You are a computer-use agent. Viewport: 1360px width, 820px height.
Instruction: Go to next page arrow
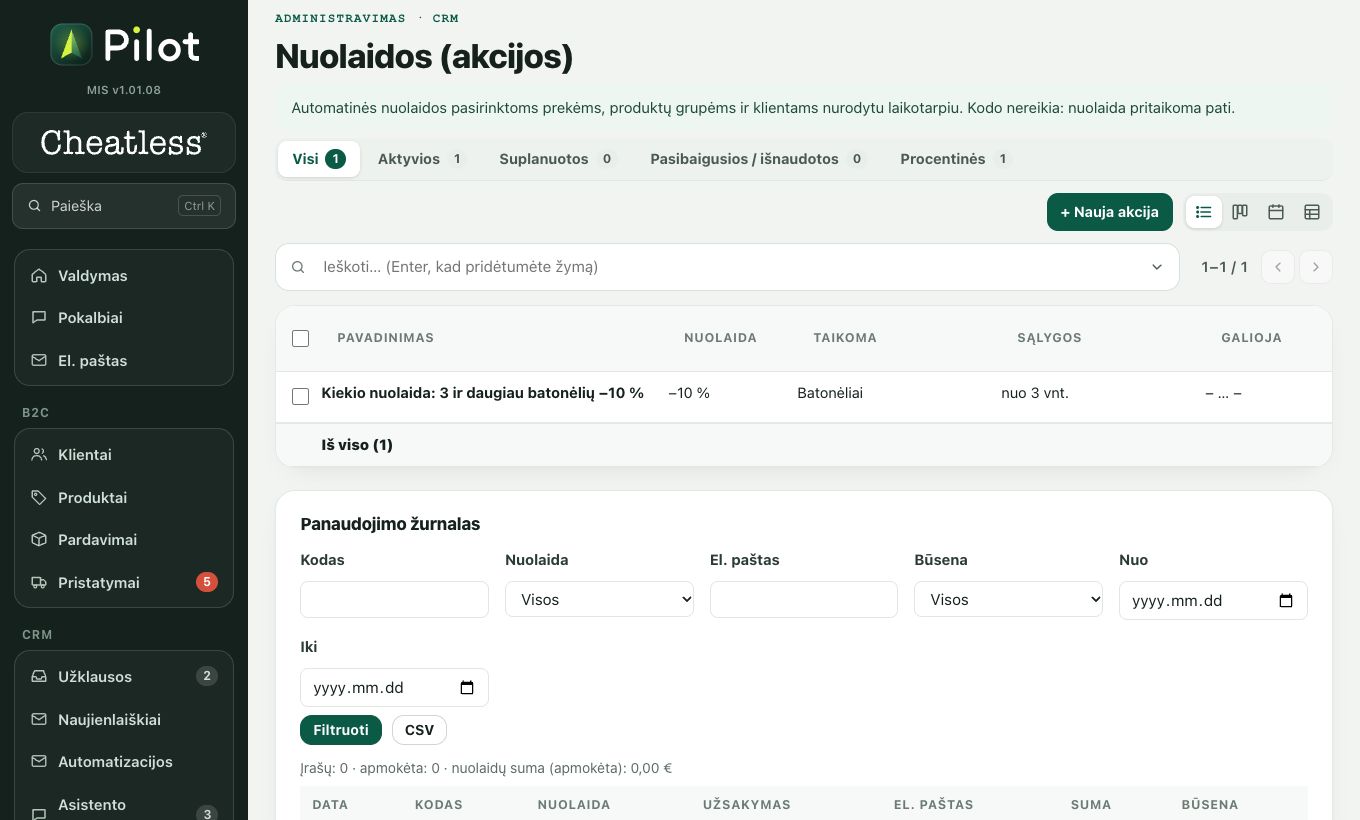pos(1316,267)
